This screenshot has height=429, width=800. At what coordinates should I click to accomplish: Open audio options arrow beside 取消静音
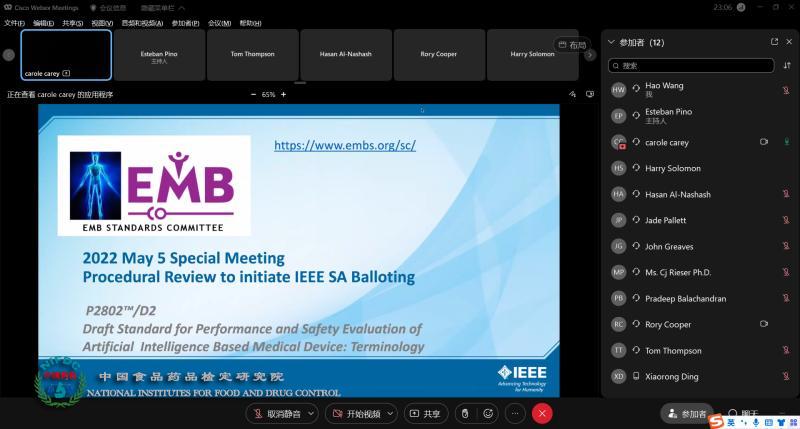311,414
